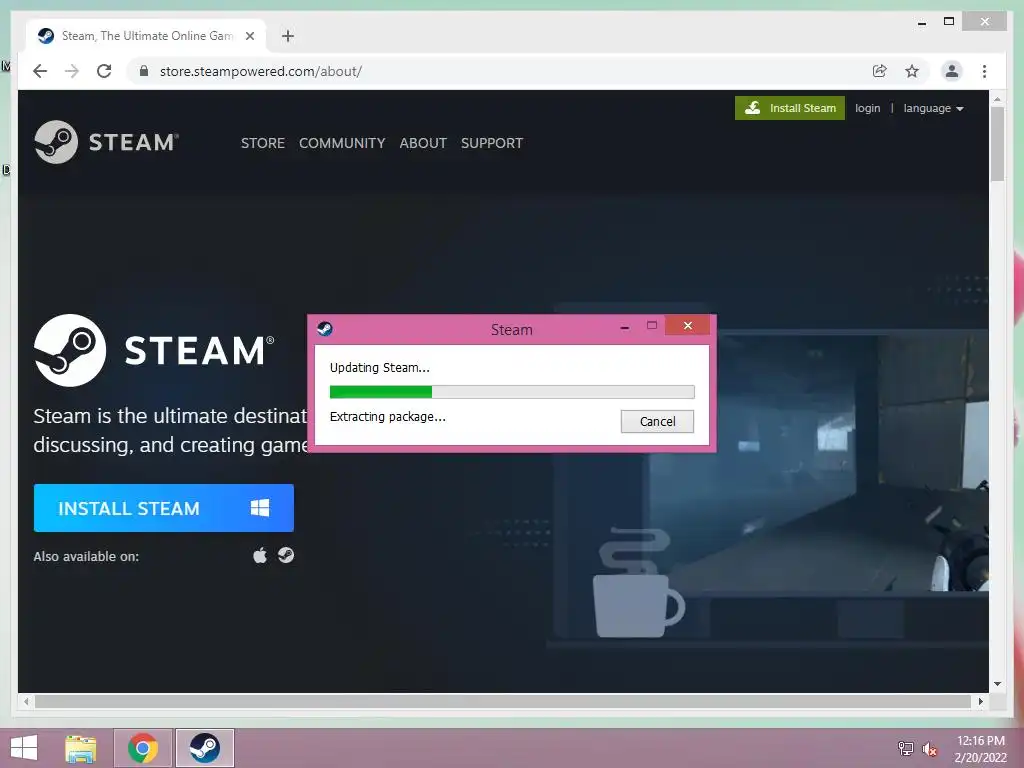Click the share page icon in address bar
The width and height of the screenshot is (1024, 768).
pos(880,71)
